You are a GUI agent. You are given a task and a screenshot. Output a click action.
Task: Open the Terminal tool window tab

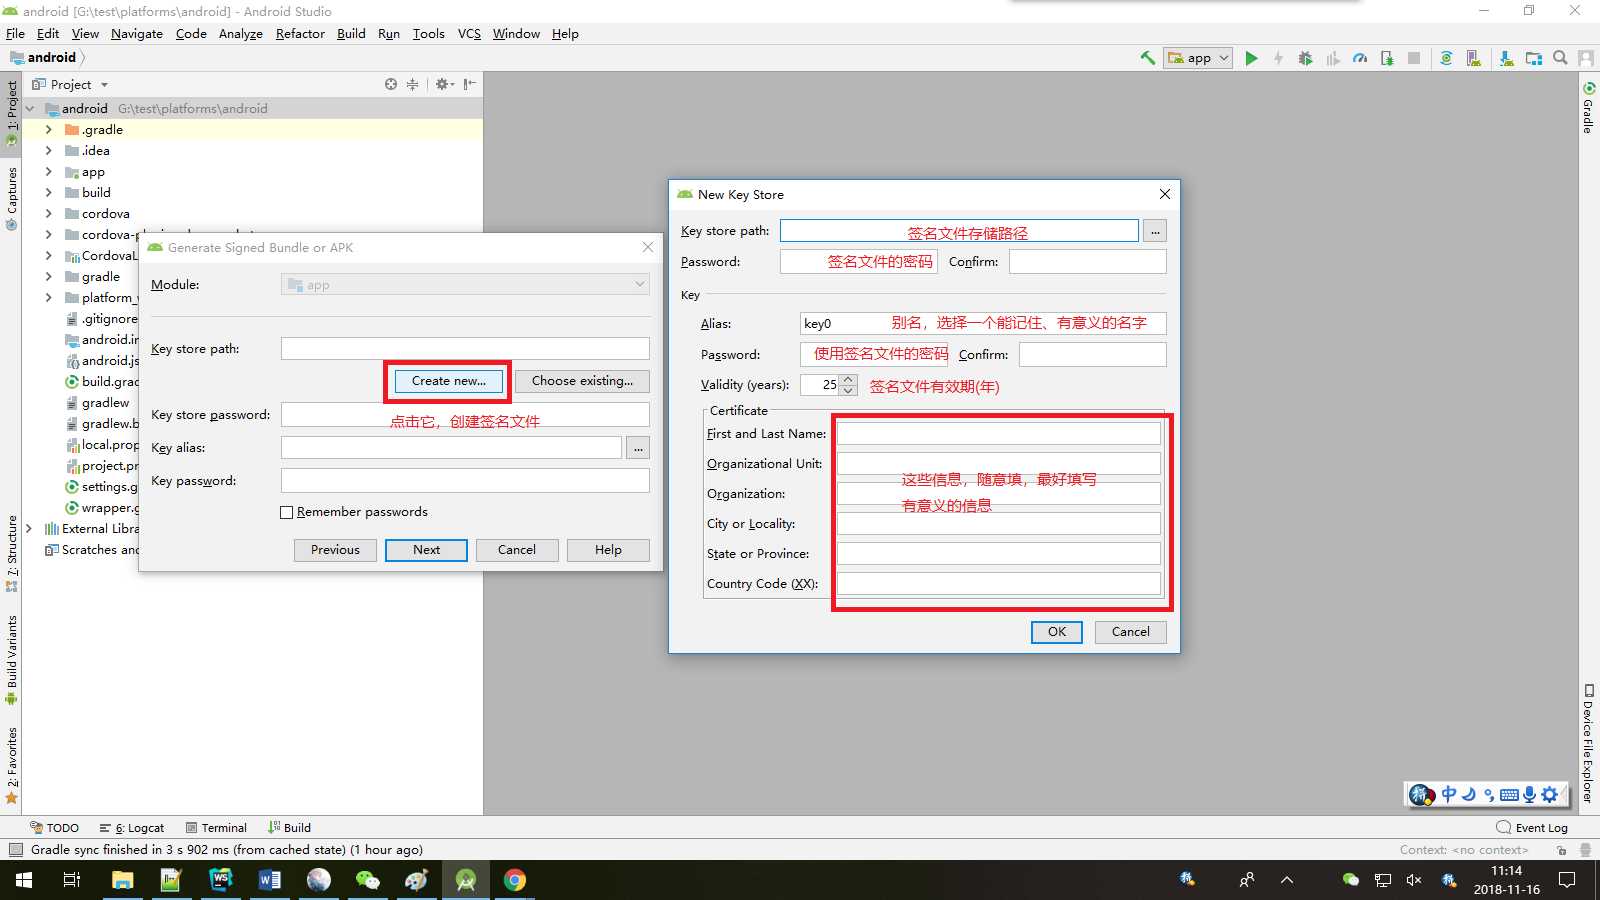tap(216, 828)
